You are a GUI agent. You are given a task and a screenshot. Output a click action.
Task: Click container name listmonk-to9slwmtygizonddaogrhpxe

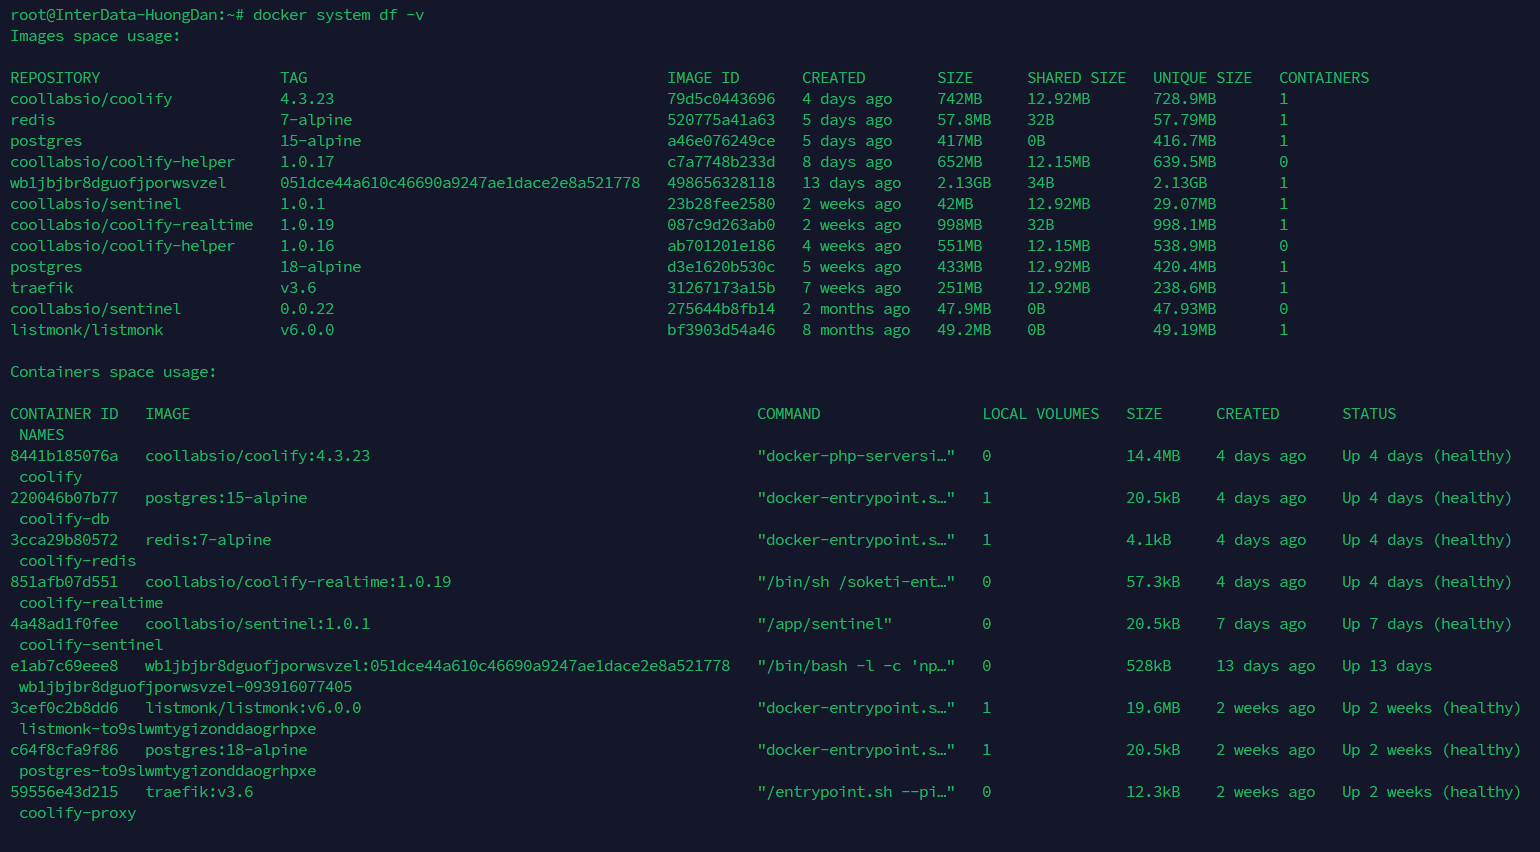pos(167,729)
